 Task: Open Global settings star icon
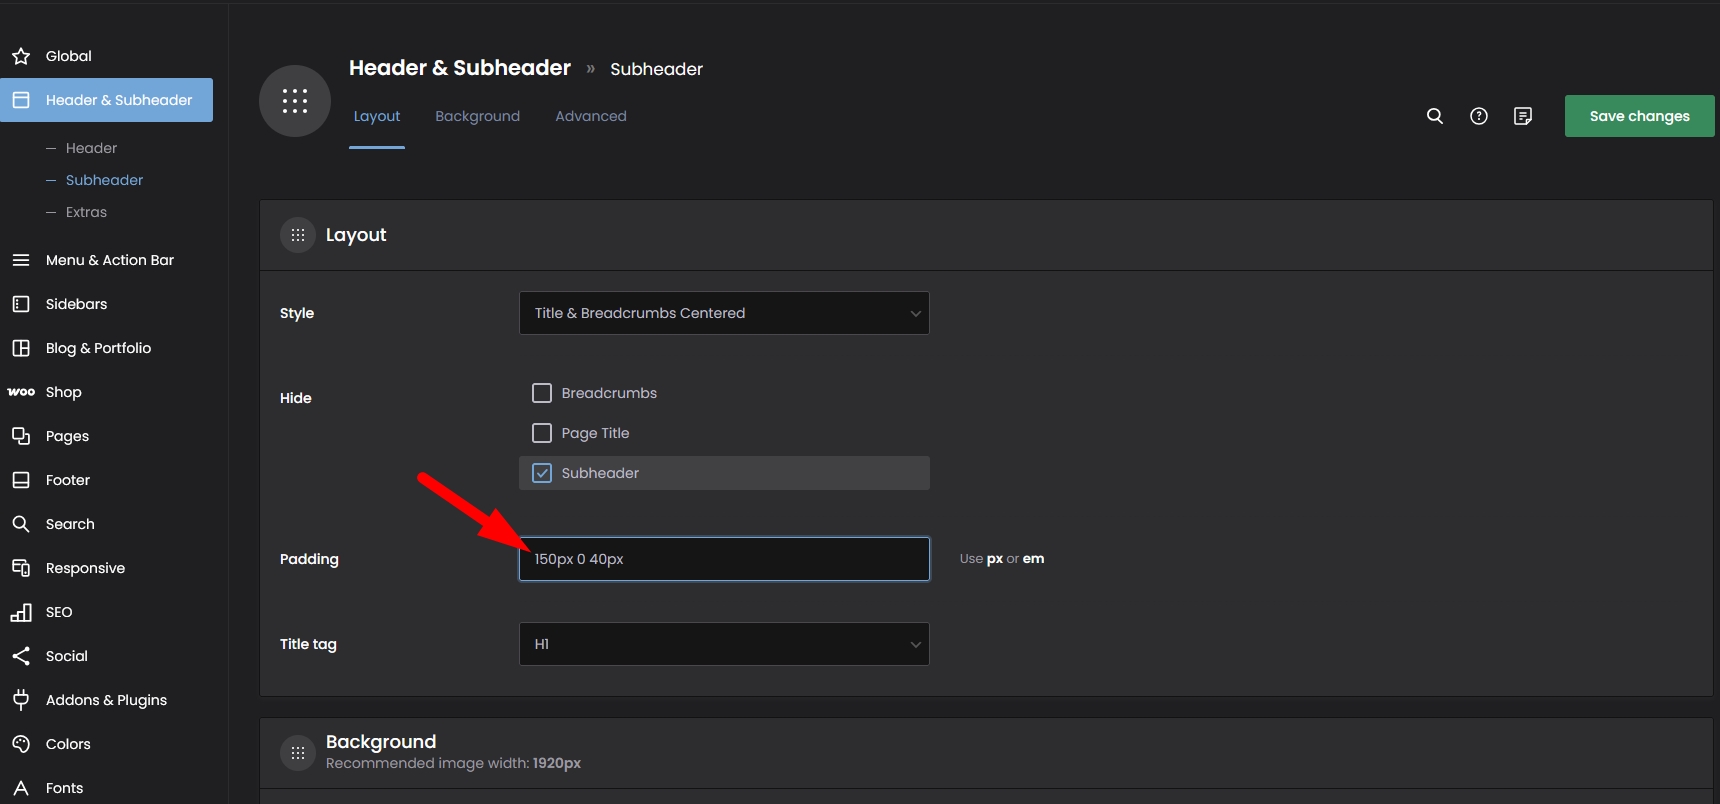pyautogui.click(x=21, y=56)
